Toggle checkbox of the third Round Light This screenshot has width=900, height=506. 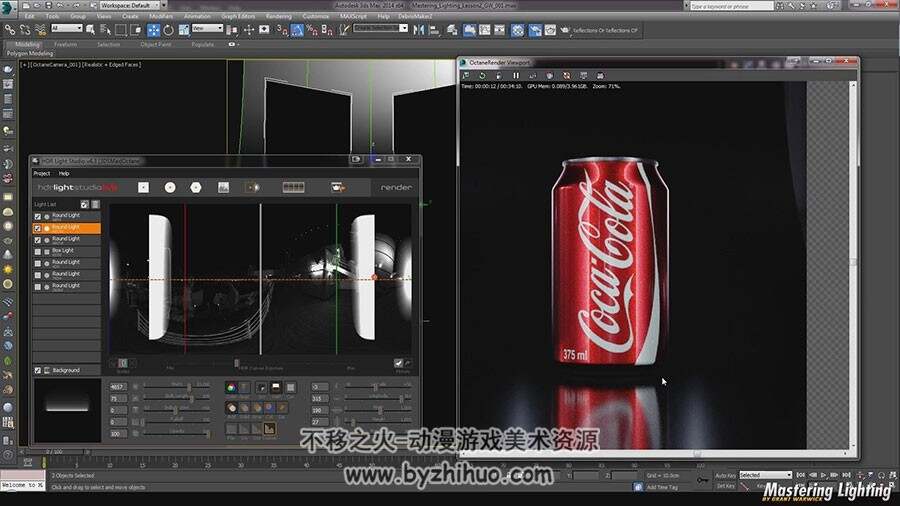click(x=38, y=240)
